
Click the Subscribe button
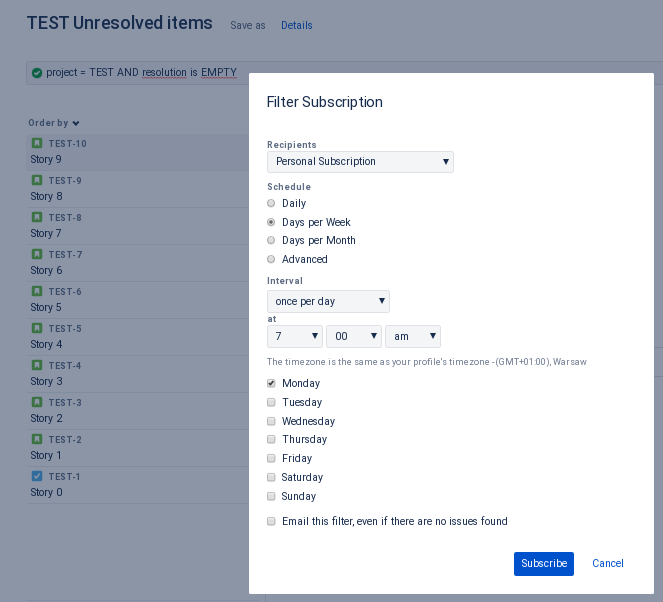tap(544, 564)
